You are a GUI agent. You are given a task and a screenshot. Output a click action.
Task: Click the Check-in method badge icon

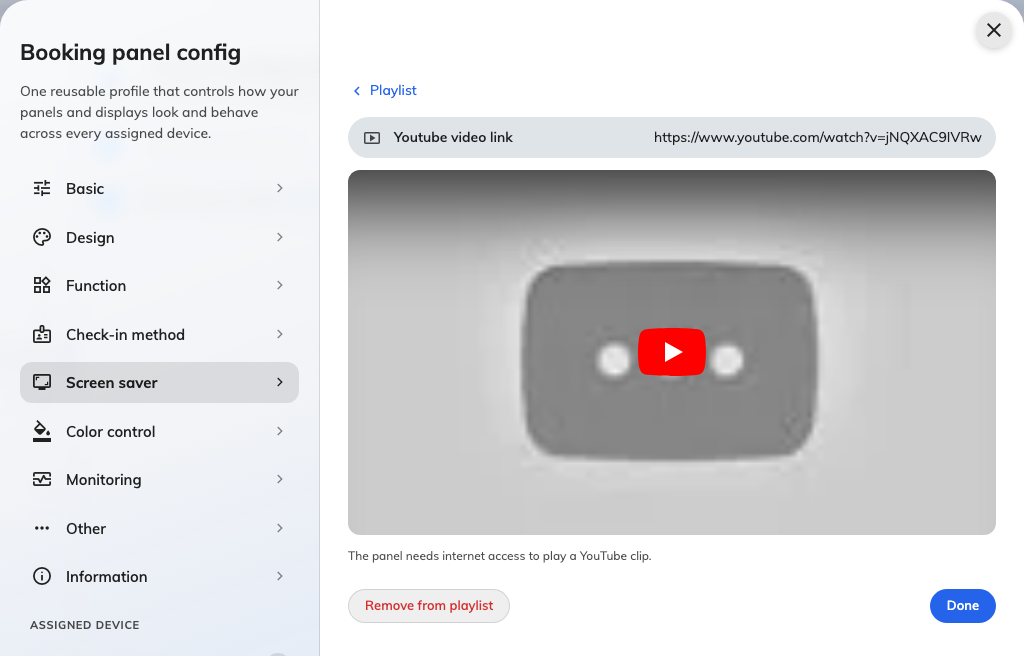coord(42,334)
